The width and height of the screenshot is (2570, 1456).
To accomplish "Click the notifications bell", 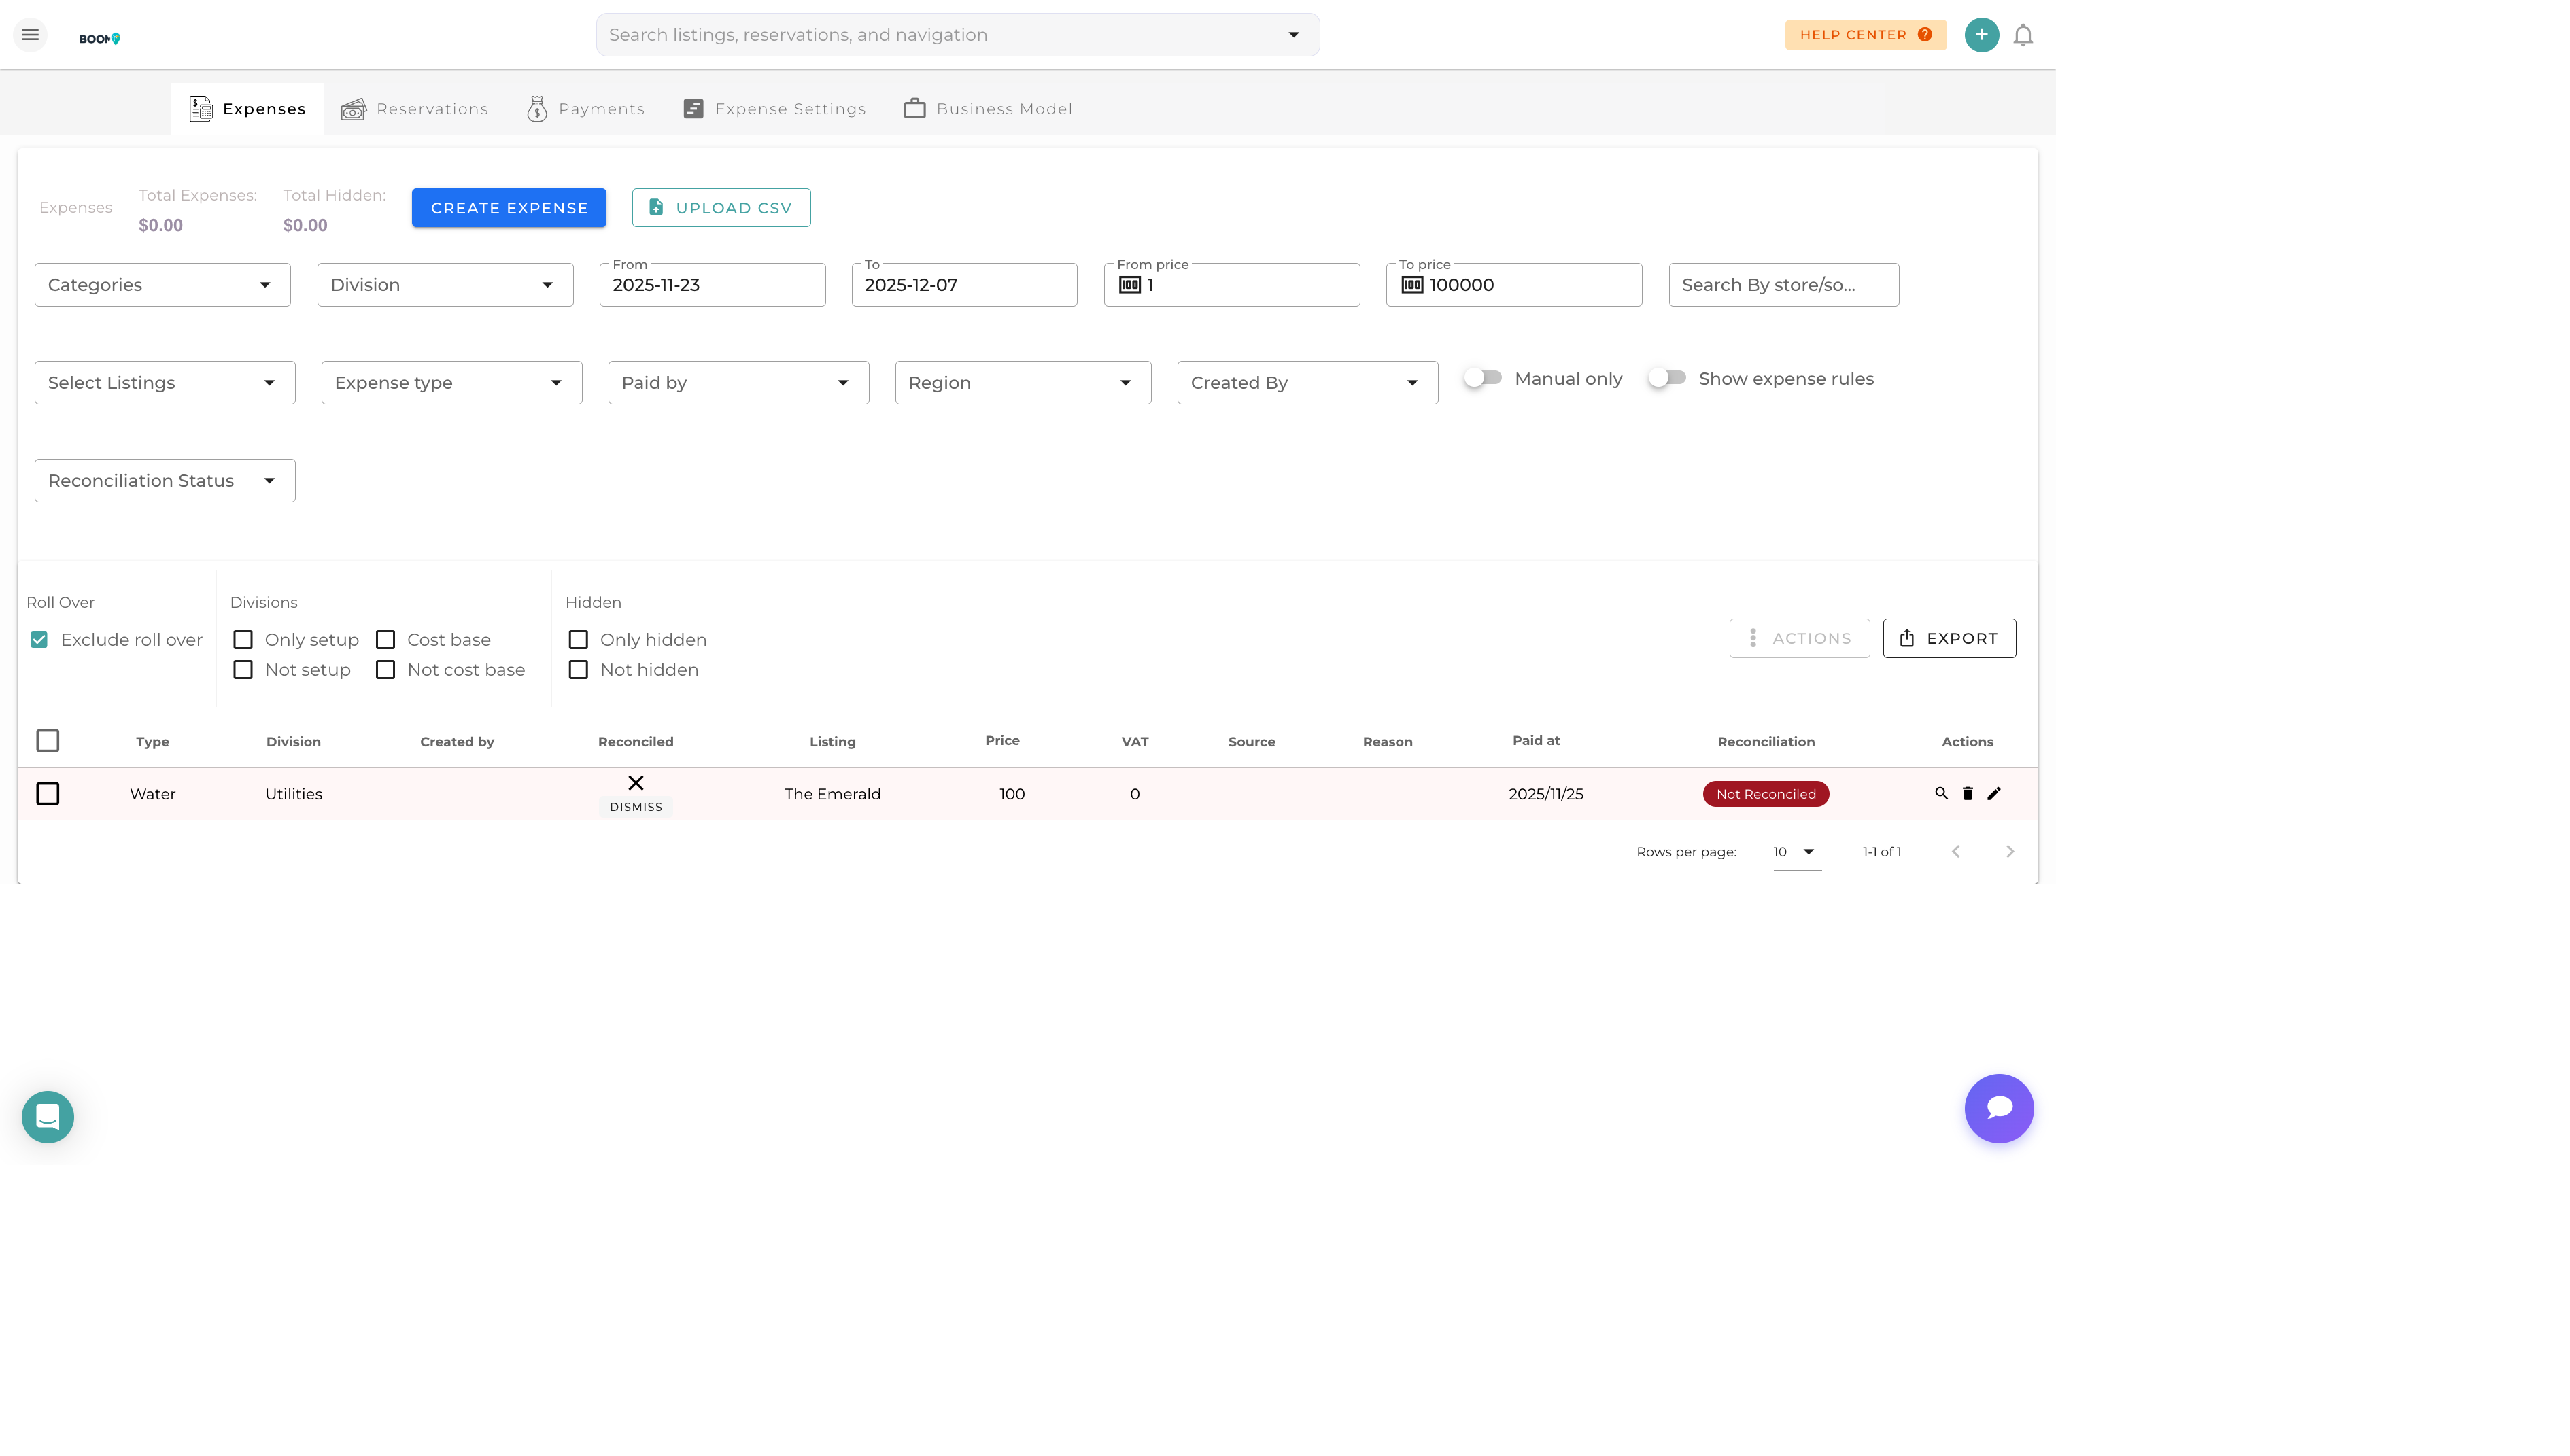I will click(2023, 34).
